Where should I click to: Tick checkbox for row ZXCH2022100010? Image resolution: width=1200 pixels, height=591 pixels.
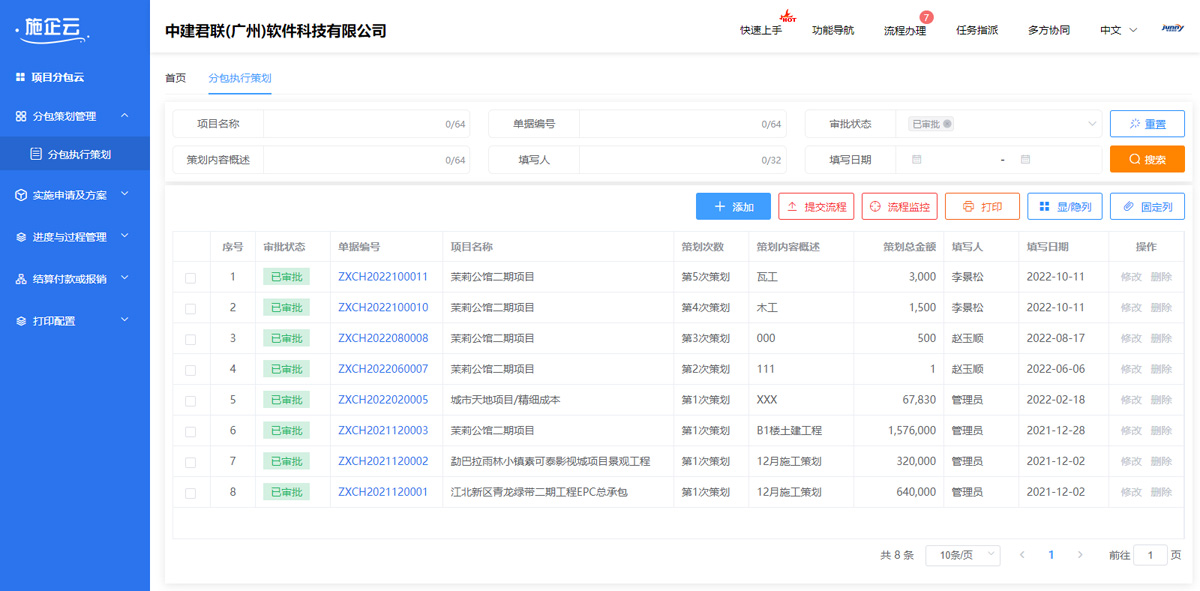pyautogui.click(x=191, y=309)
